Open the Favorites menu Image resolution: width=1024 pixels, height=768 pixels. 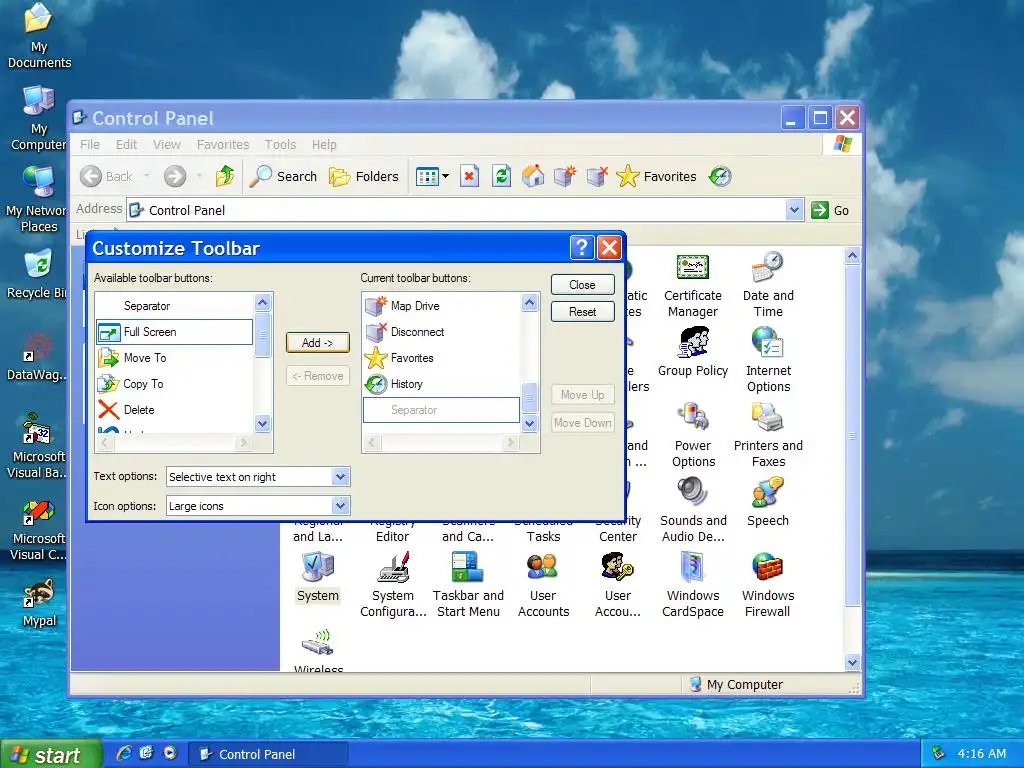[223, 144]
